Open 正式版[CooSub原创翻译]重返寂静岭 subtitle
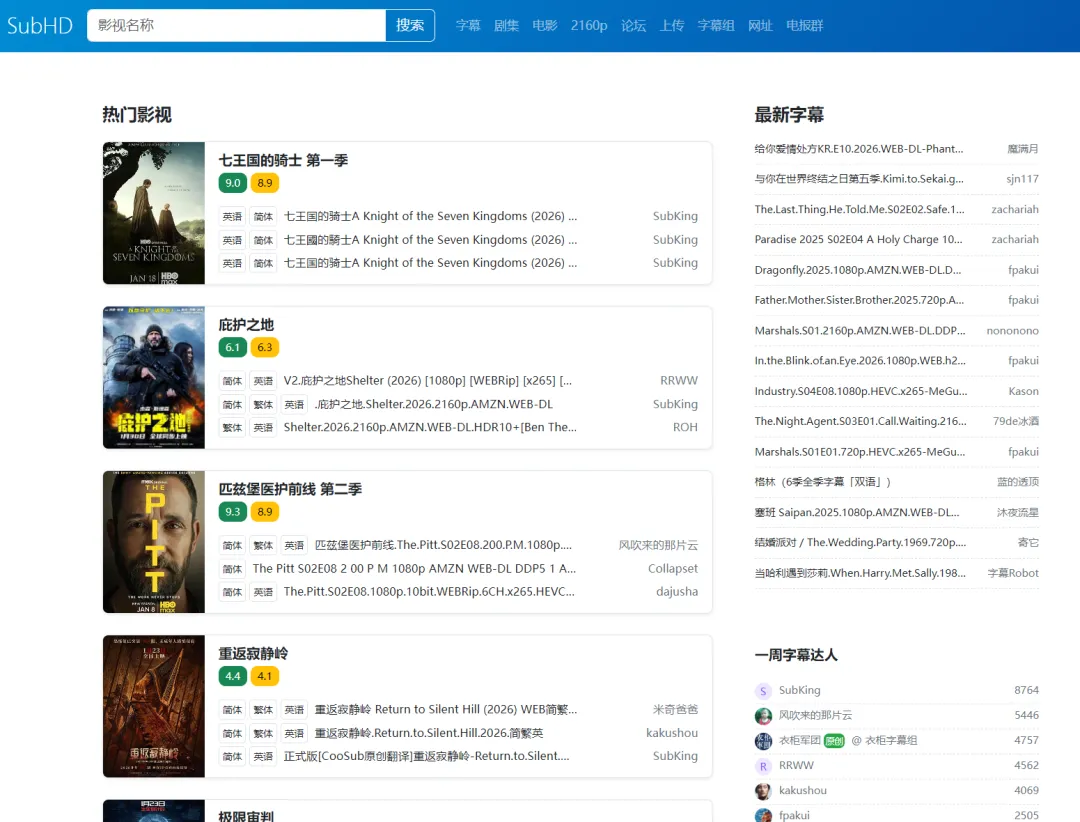The height and width of the screenshot is (822, 1080). [427, 756]
